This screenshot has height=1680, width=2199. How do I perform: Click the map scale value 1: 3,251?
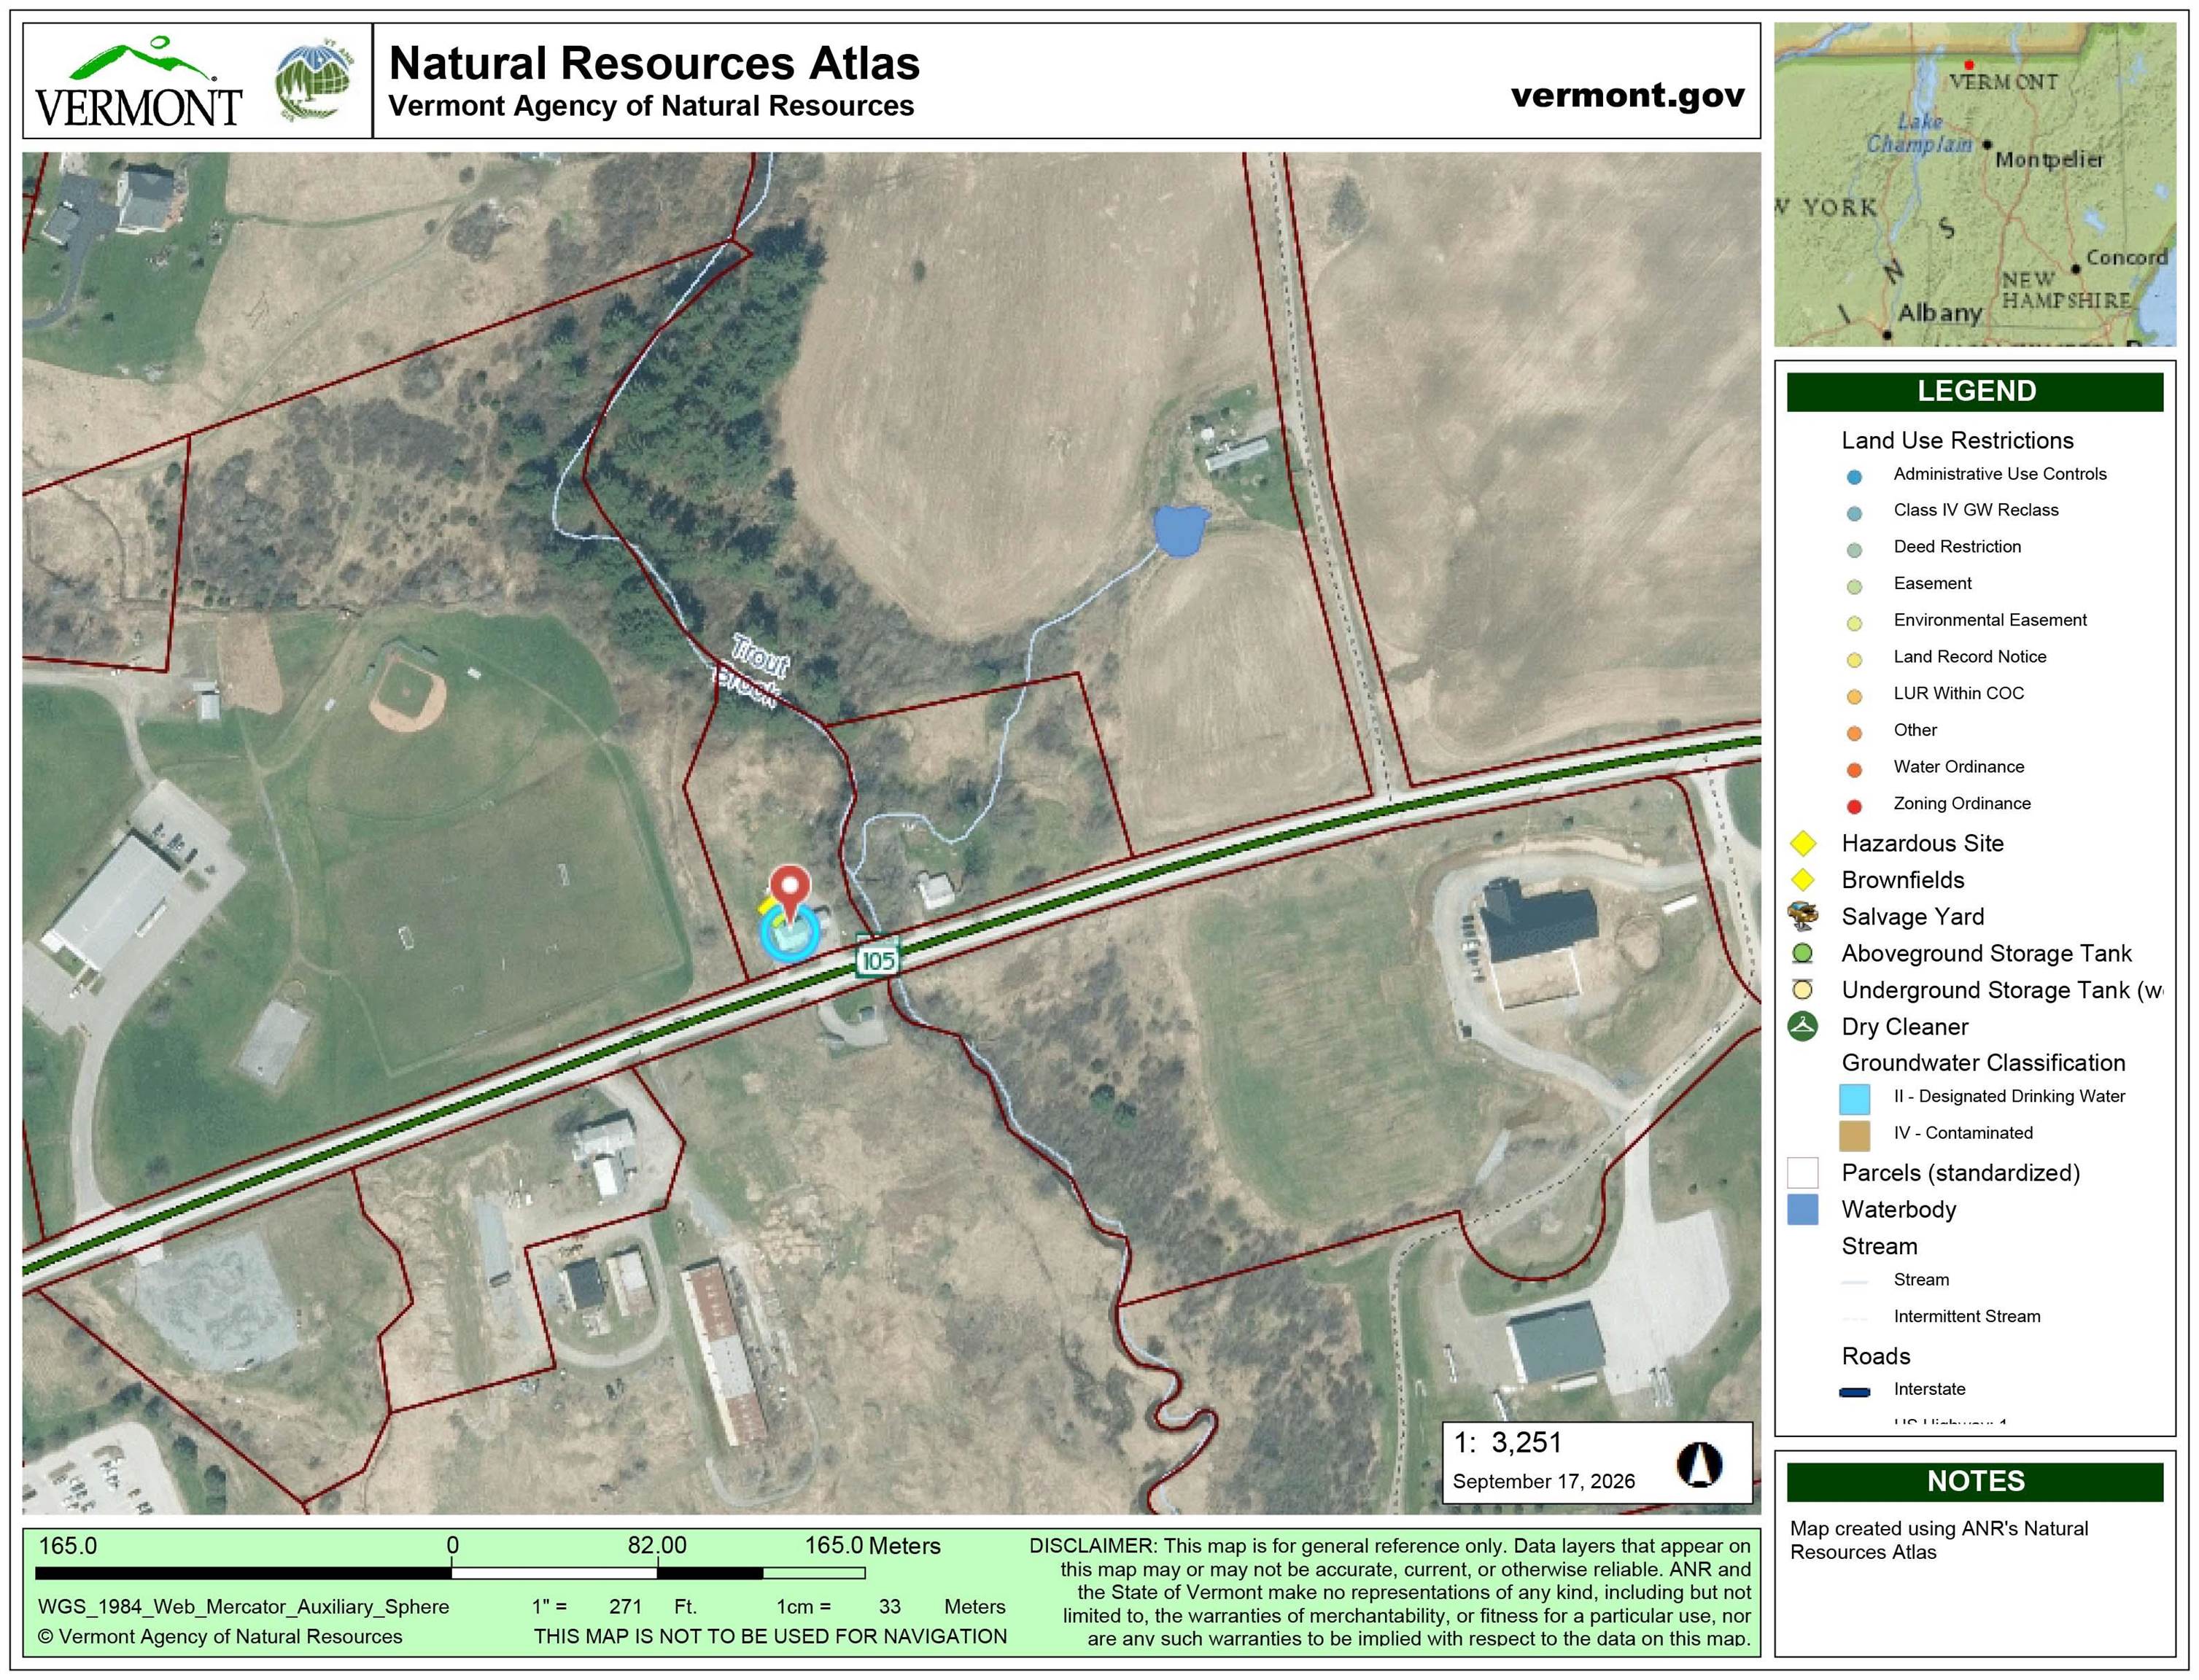coord(1507,1442)
